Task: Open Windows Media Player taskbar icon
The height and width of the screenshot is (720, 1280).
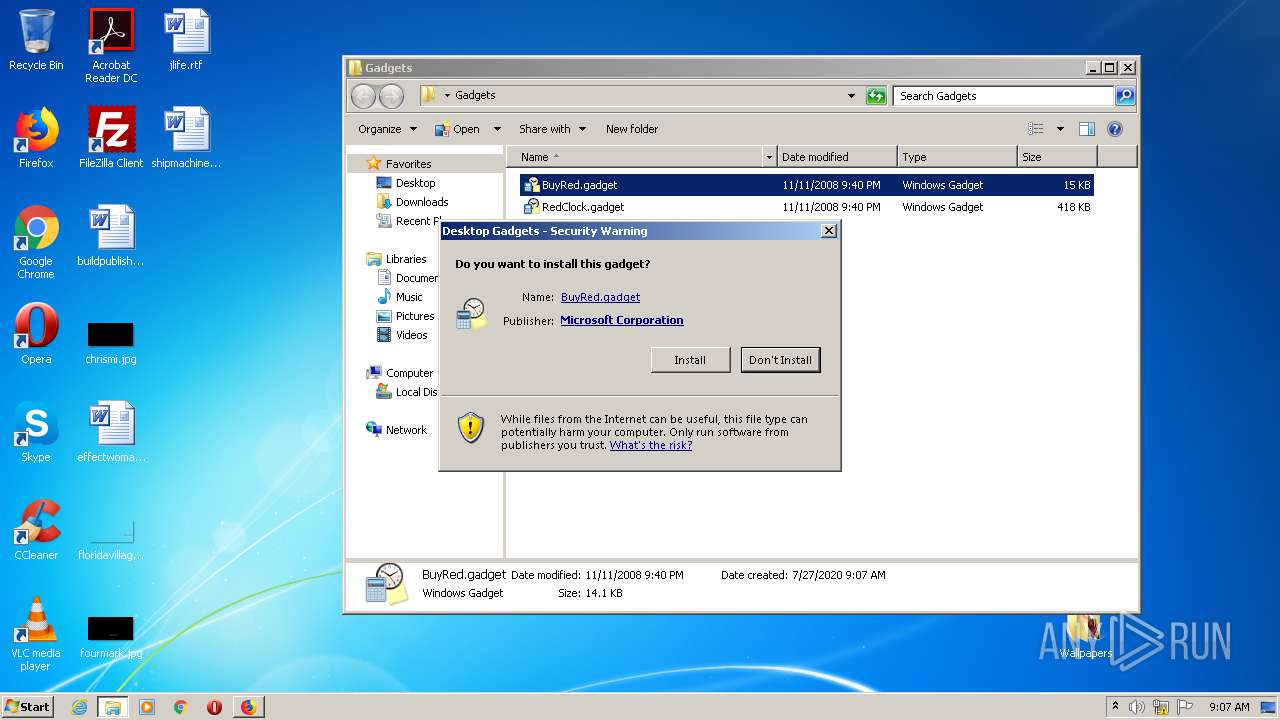Action: [147, 707]
